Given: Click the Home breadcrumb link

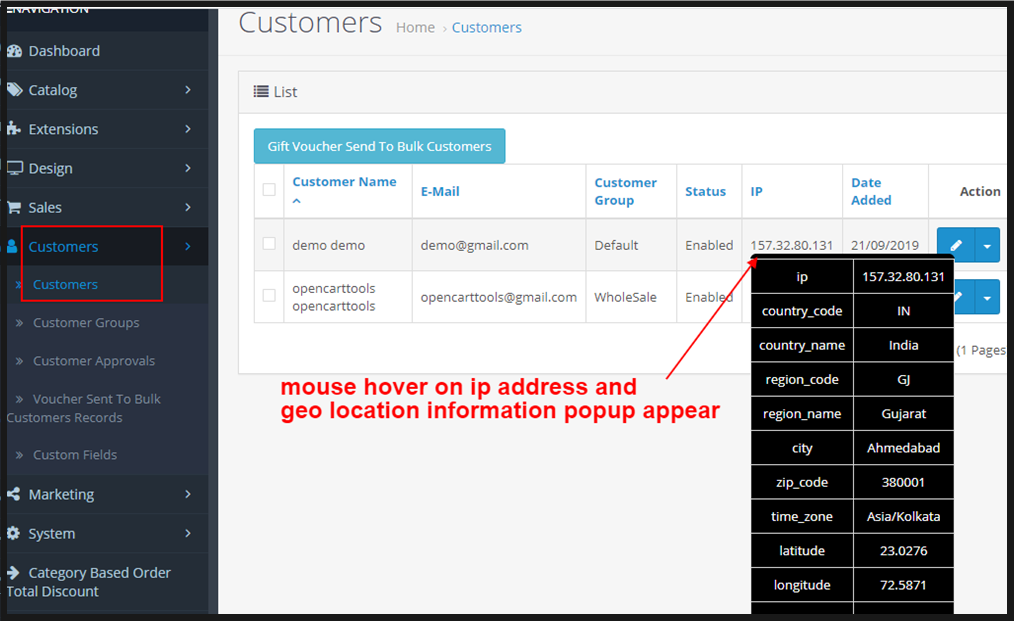Looking at the screenshot, I should (415, 28).
